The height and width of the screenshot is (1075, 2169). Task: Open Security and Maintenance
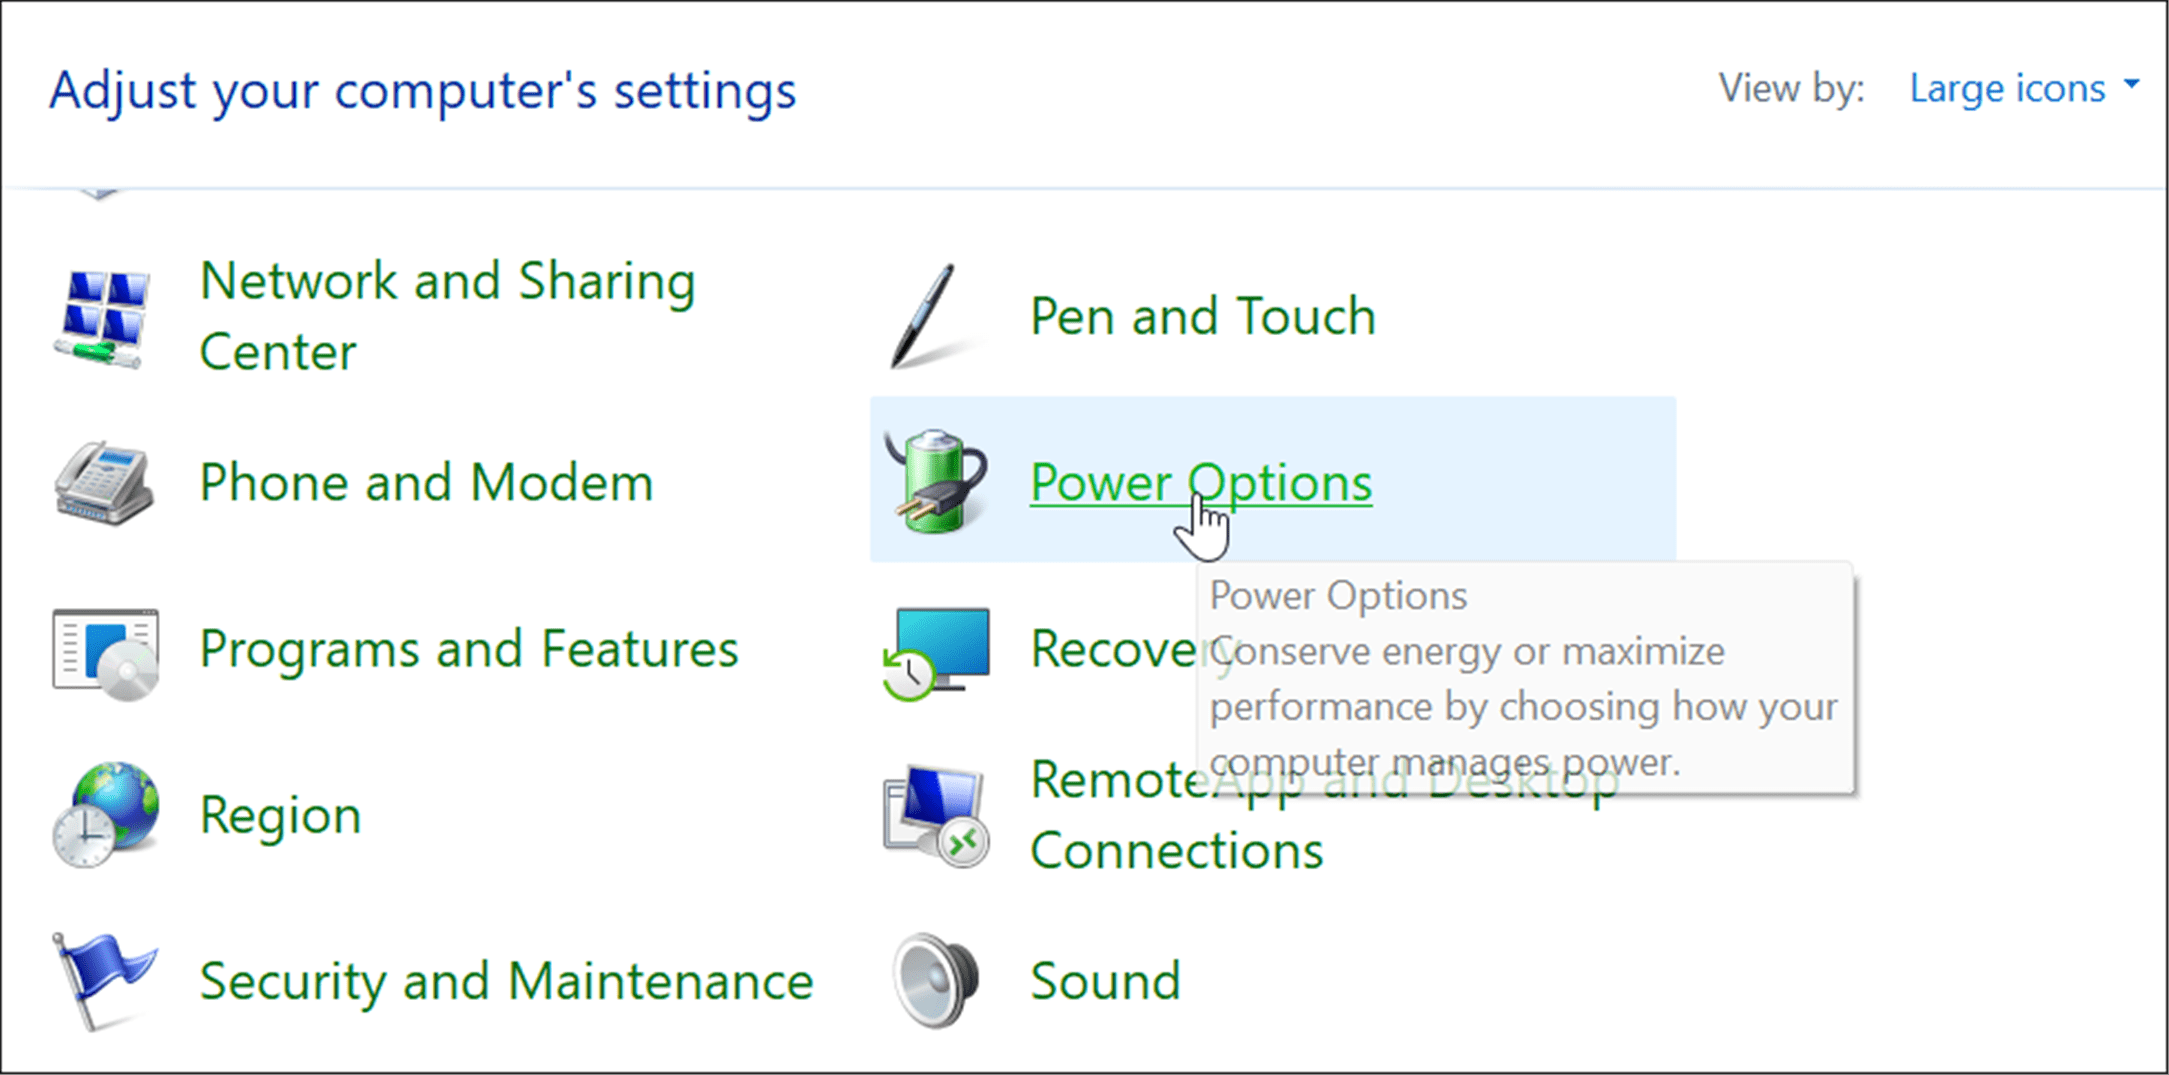click(506, 981)
